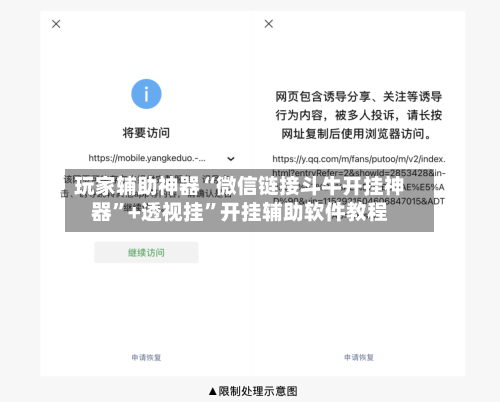Open 申请恢复 link on left panel
The width and height of the screenshot is (500, 402).
tap(146, 357)
